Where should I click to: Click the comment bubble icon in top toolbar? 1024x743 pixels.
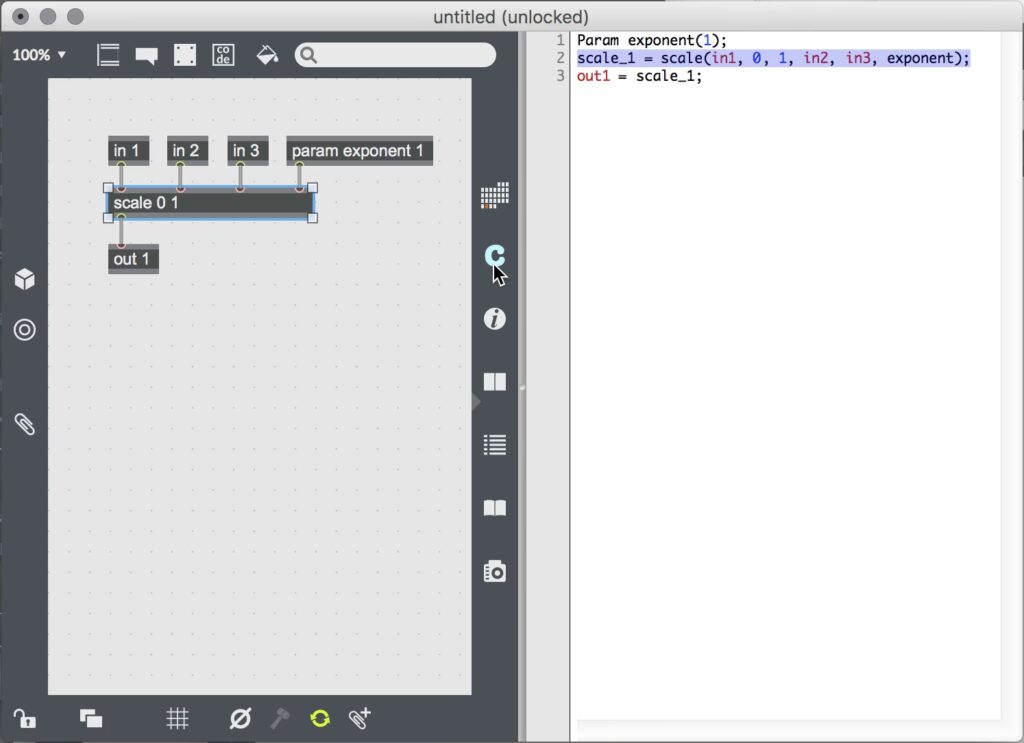(x=147, y=56)
